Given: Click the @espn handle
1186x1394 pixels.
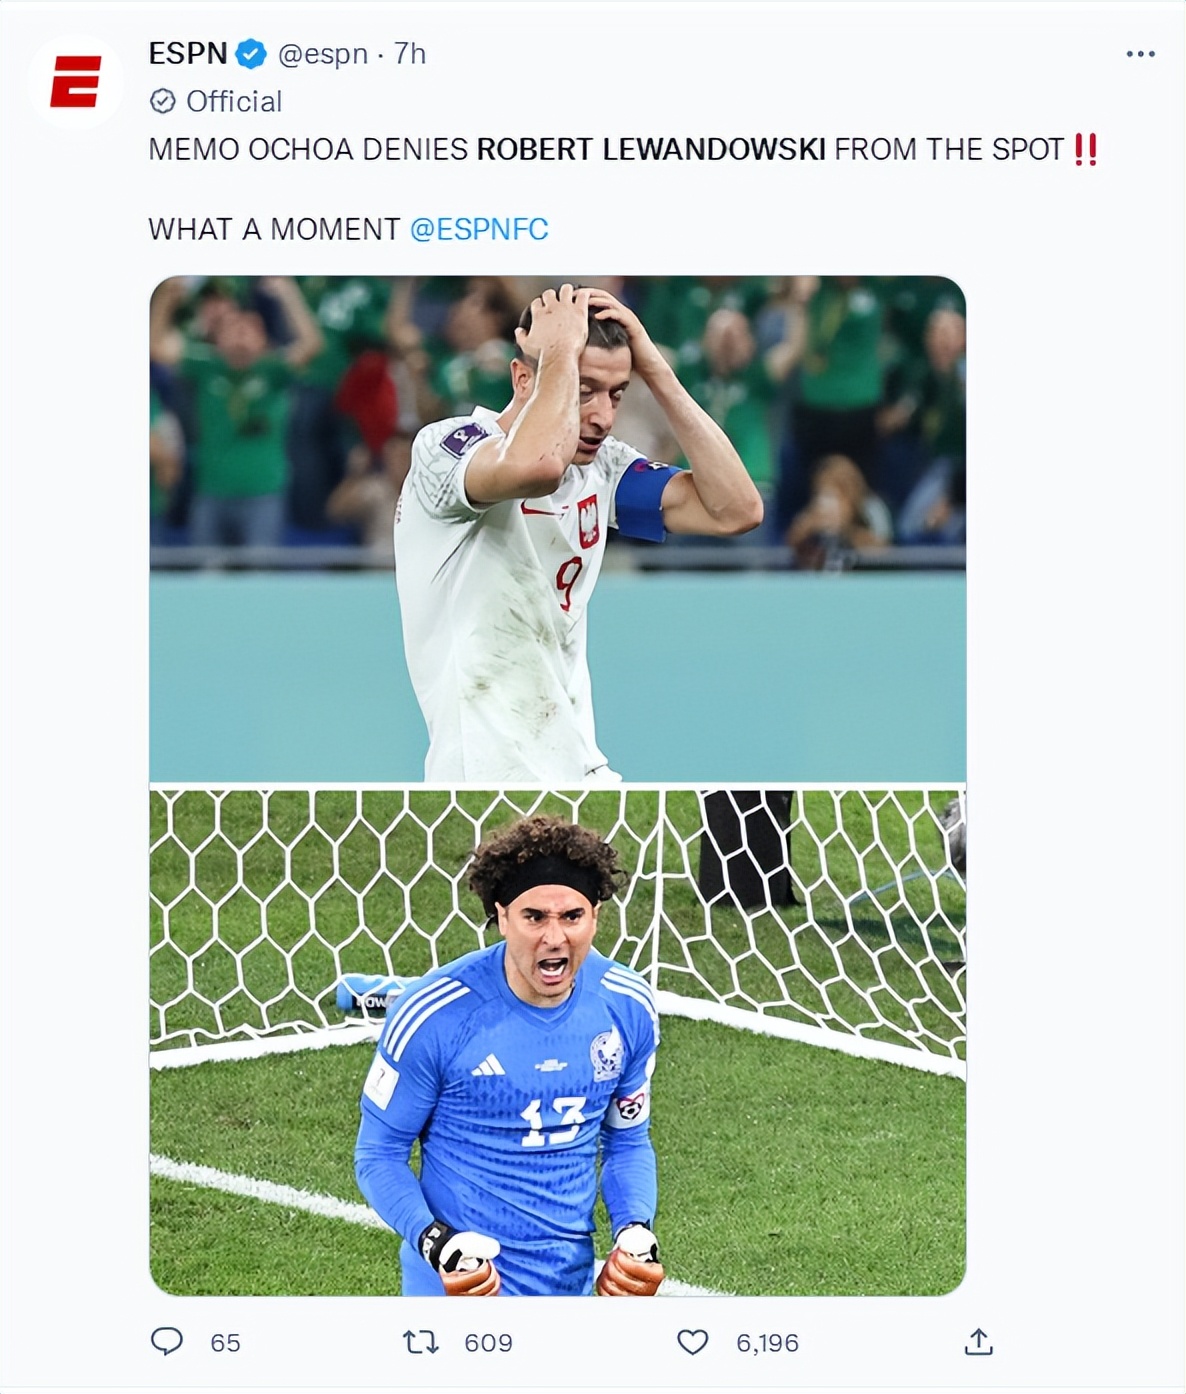Looking at the screenshot, I should [x=323, y=54].
